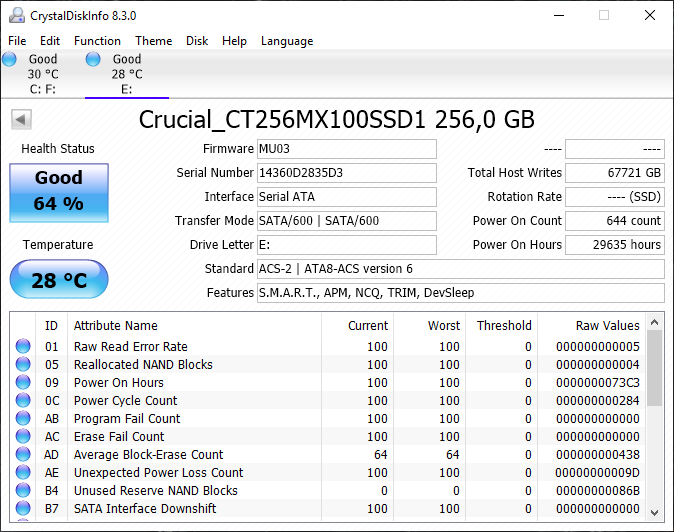Click the scroll up arrow of attribute list
Image resolution: width=674 pixels, height=532 pixels.
pos(655,322)
